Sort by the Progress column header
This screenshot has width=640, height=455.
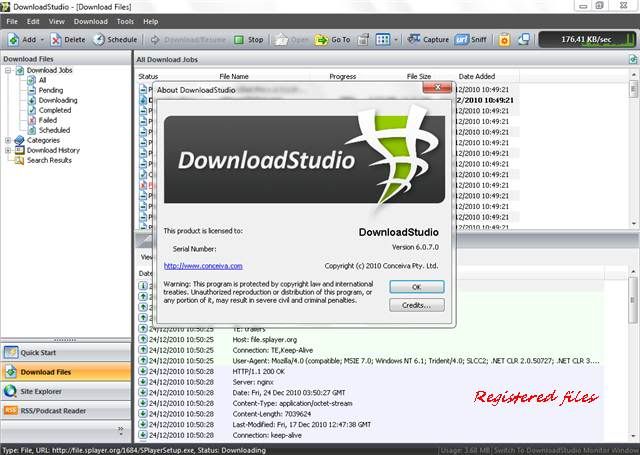(x=343, y=76)
